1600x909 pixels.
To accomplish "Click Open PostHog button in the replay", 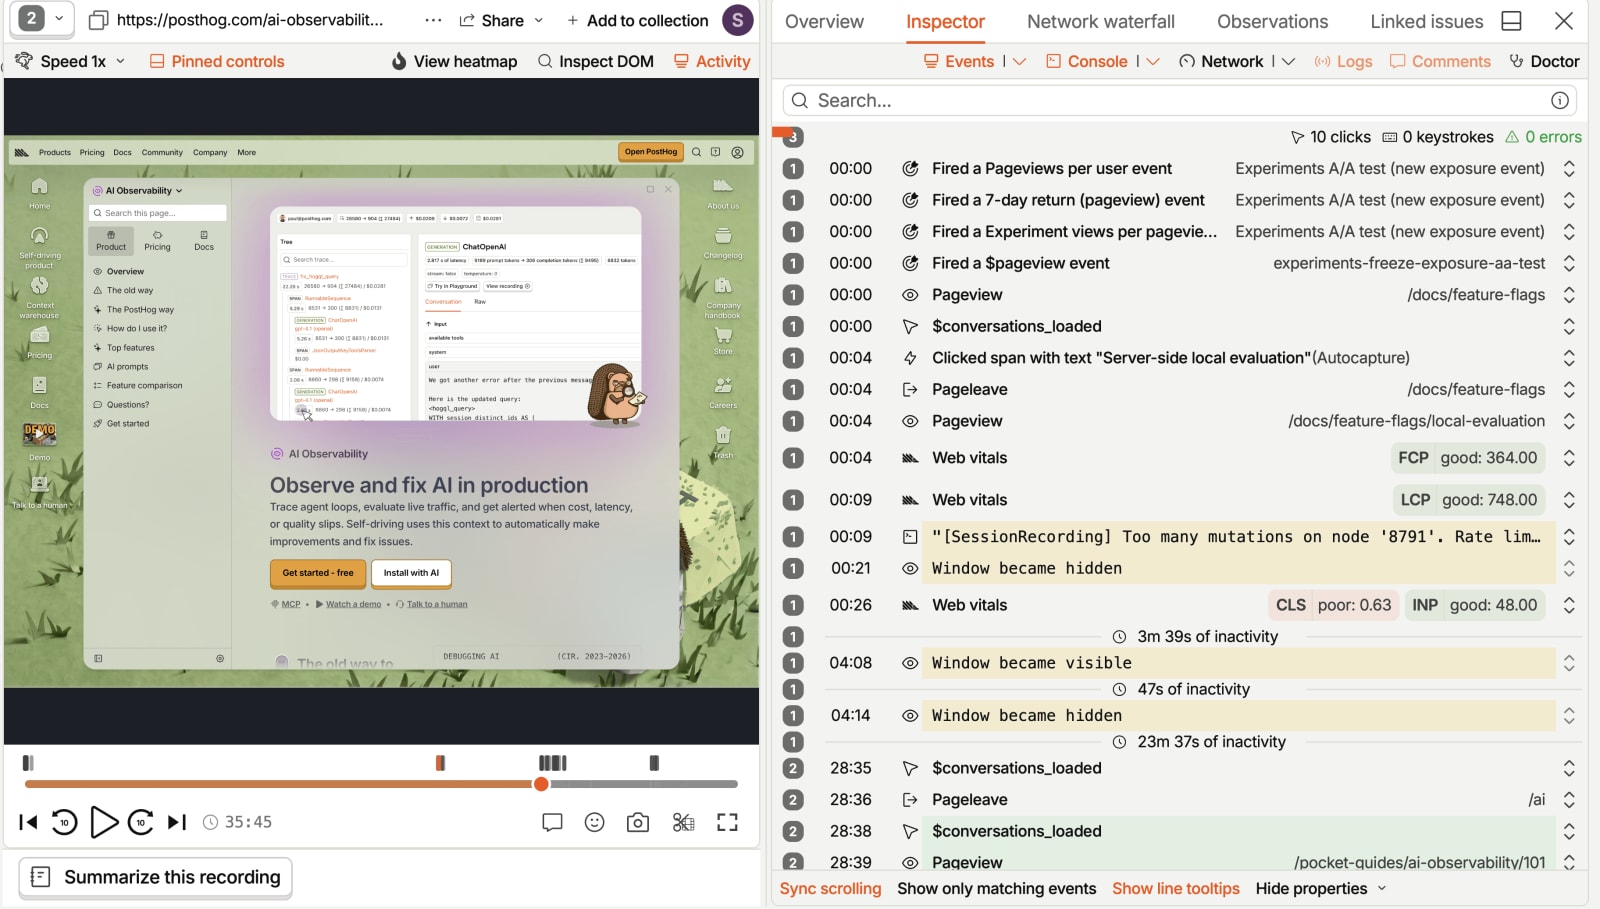I will point(651,152).
